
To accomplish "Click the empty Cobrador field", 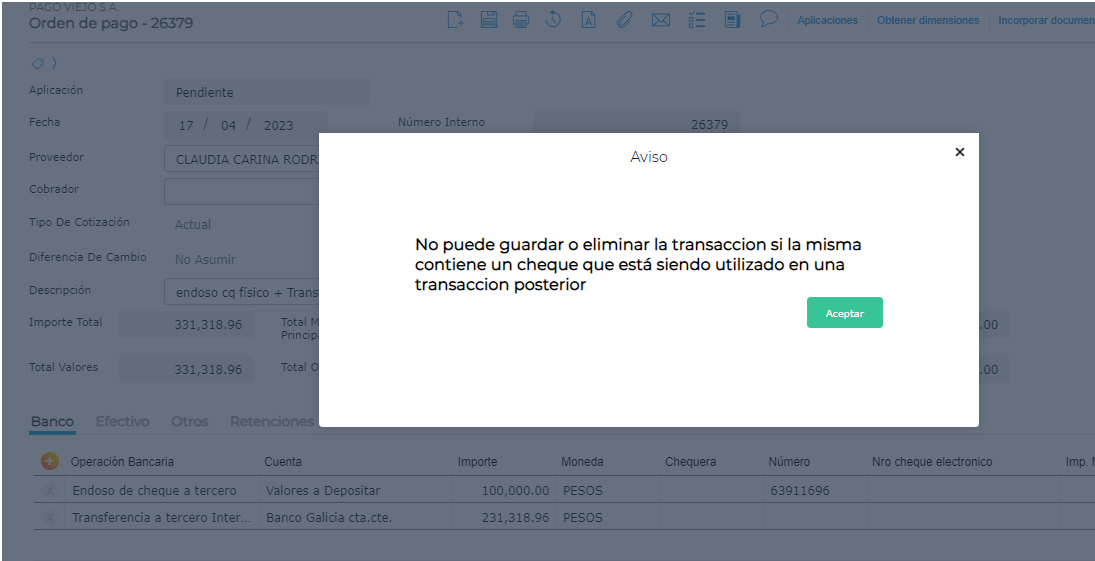I will point(242,191).
